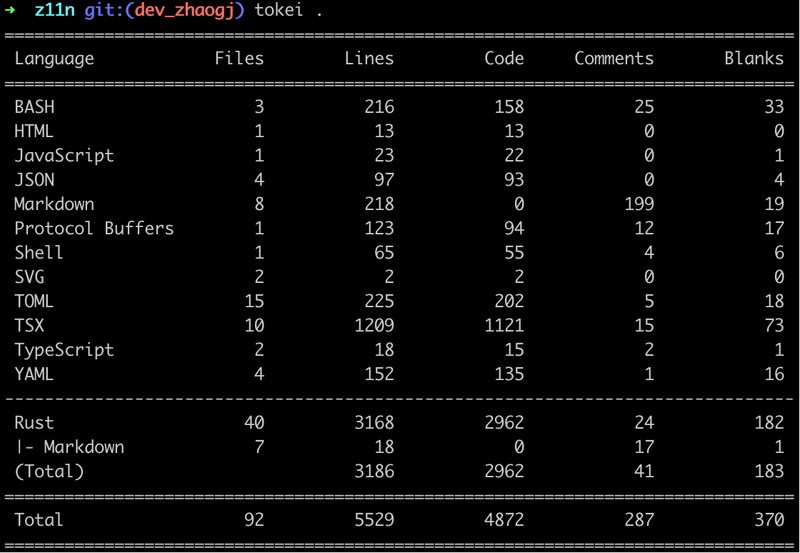Viewport: 800px width, 553px height.
Task: Click JSON lines value 97
Action: coord(384,180)
